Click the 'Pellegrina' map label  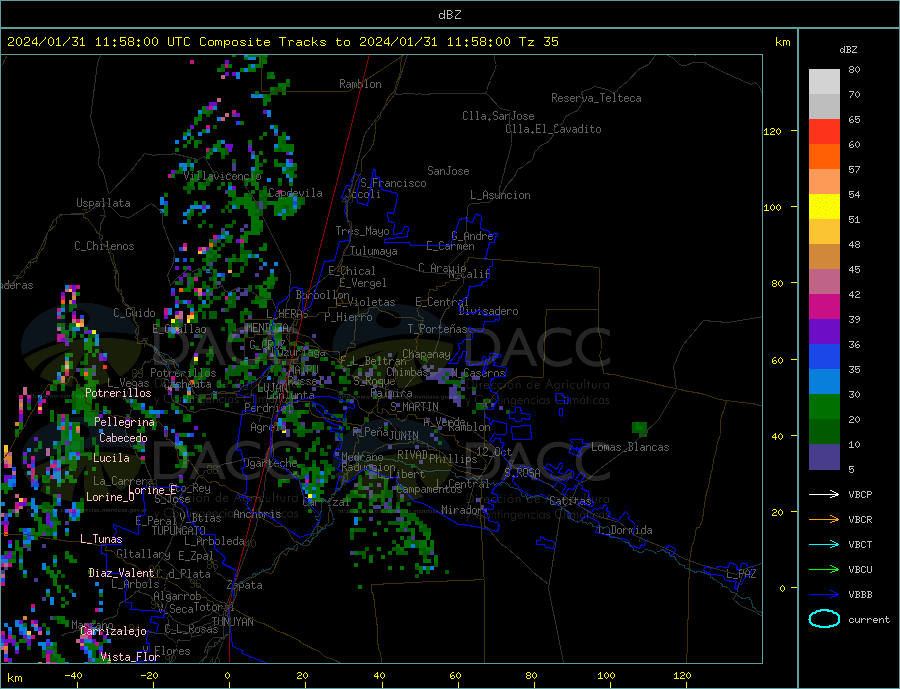(125, 422)
